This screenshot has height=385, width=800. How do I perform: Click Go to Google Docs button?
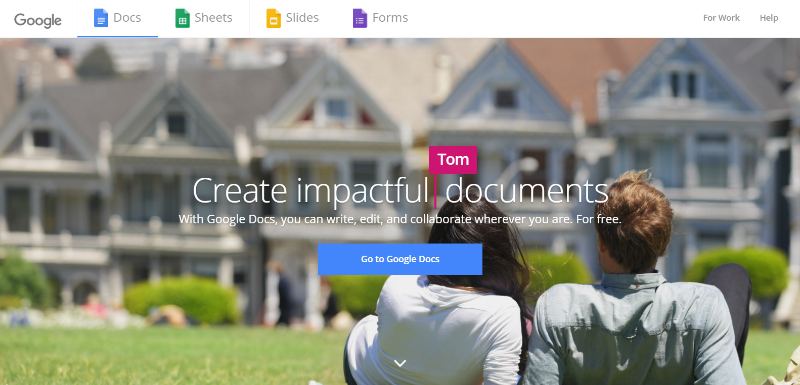(400, 259)
